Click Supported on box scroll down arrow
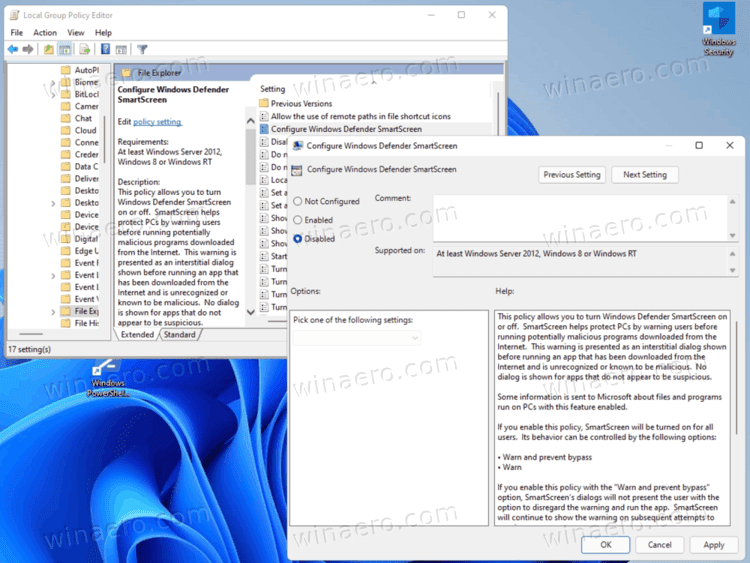This screenshot has width=750, height=563. pos(732,270)
